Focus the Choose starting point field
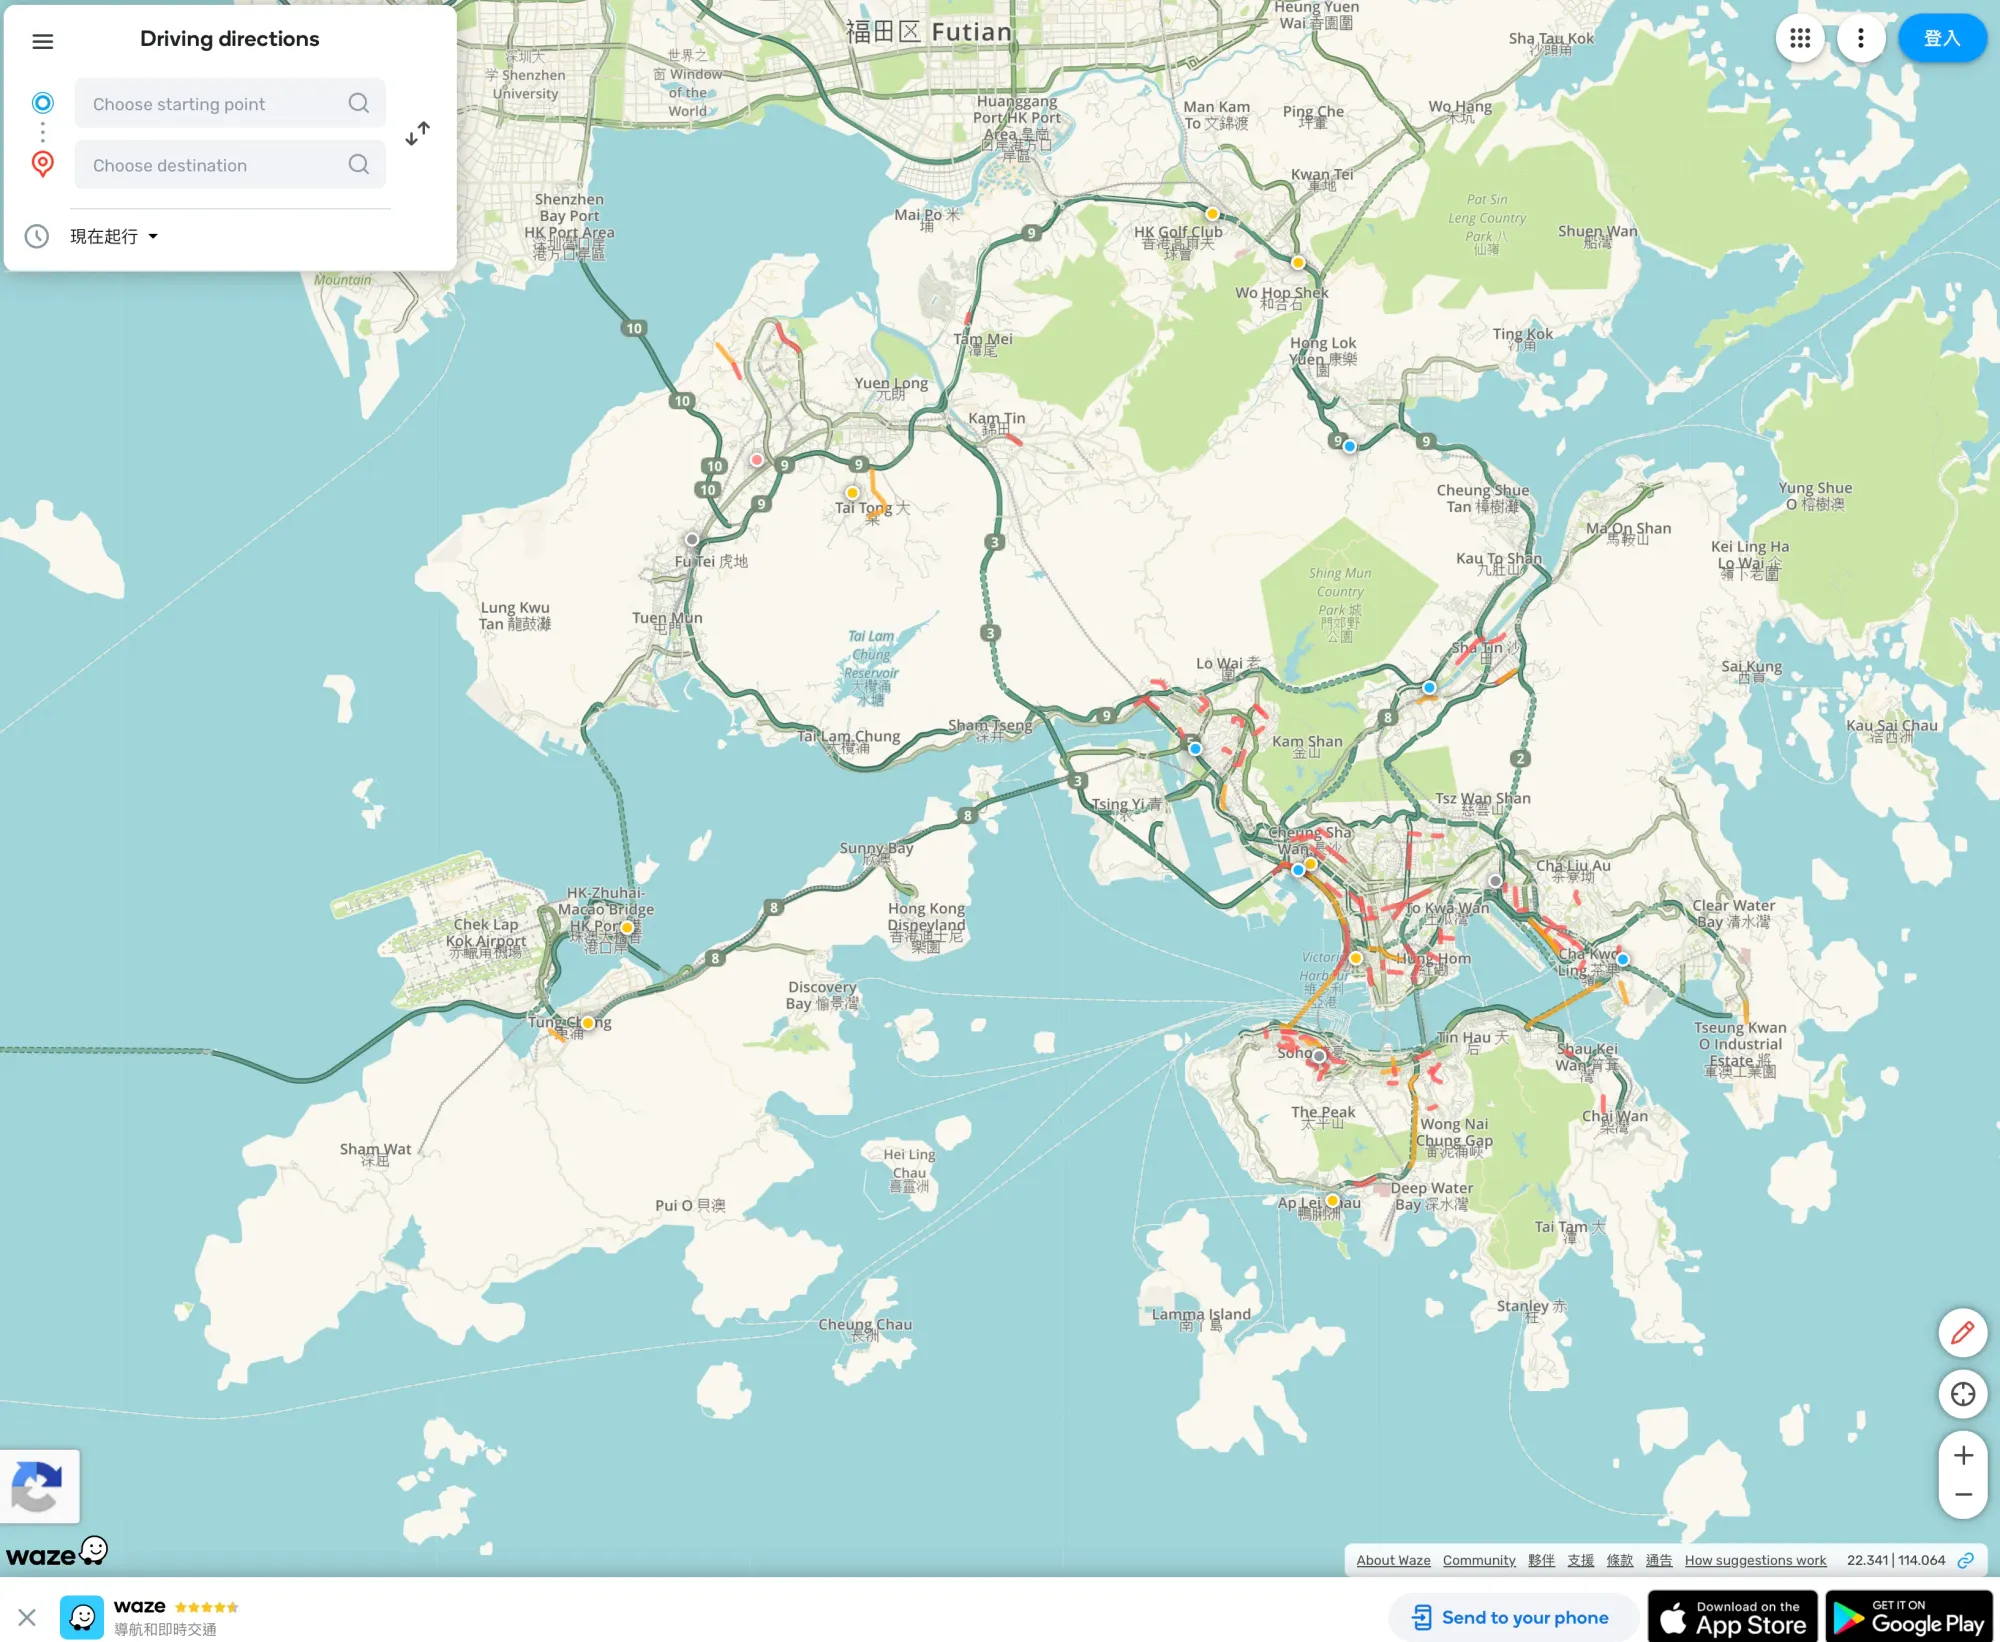Image resolution: width=2000 pixels, height=1642 pixels. tap(230, 103)
